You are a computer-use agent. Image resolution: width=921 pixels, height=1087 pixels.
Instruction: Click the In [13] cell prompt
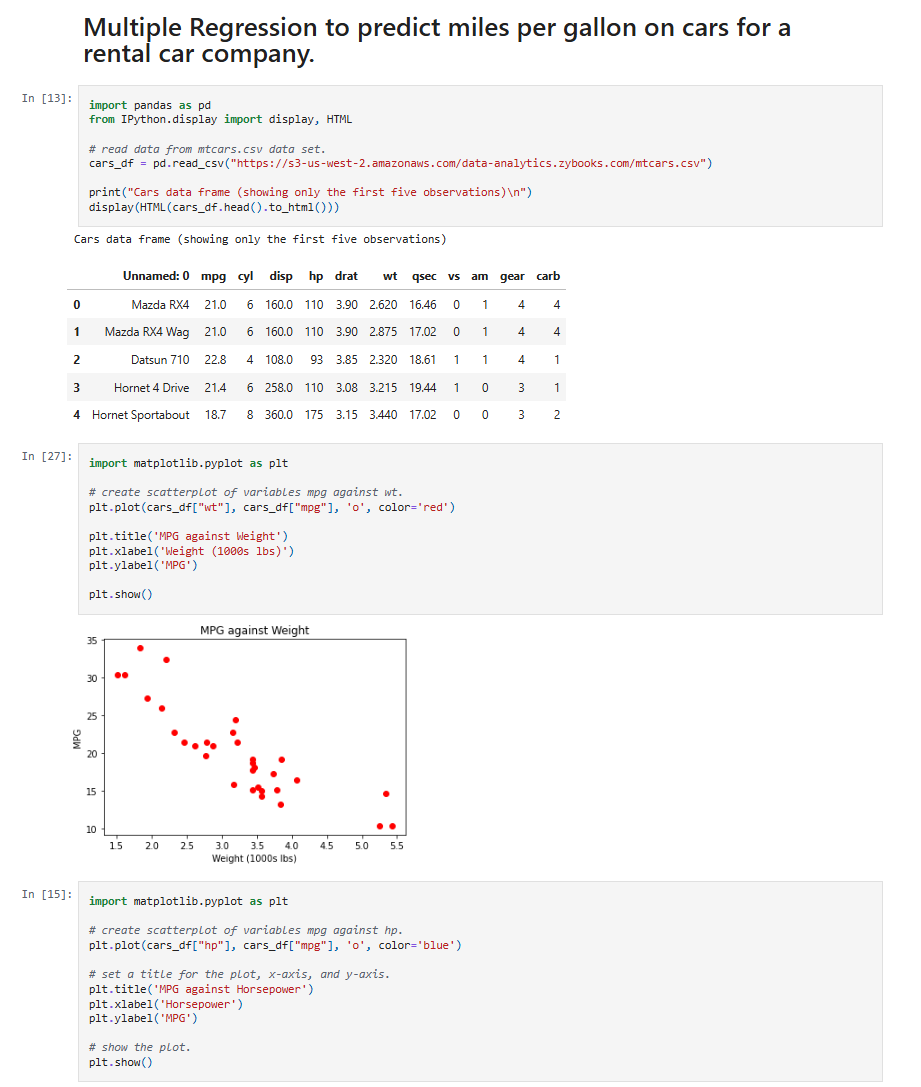point(46,98)
